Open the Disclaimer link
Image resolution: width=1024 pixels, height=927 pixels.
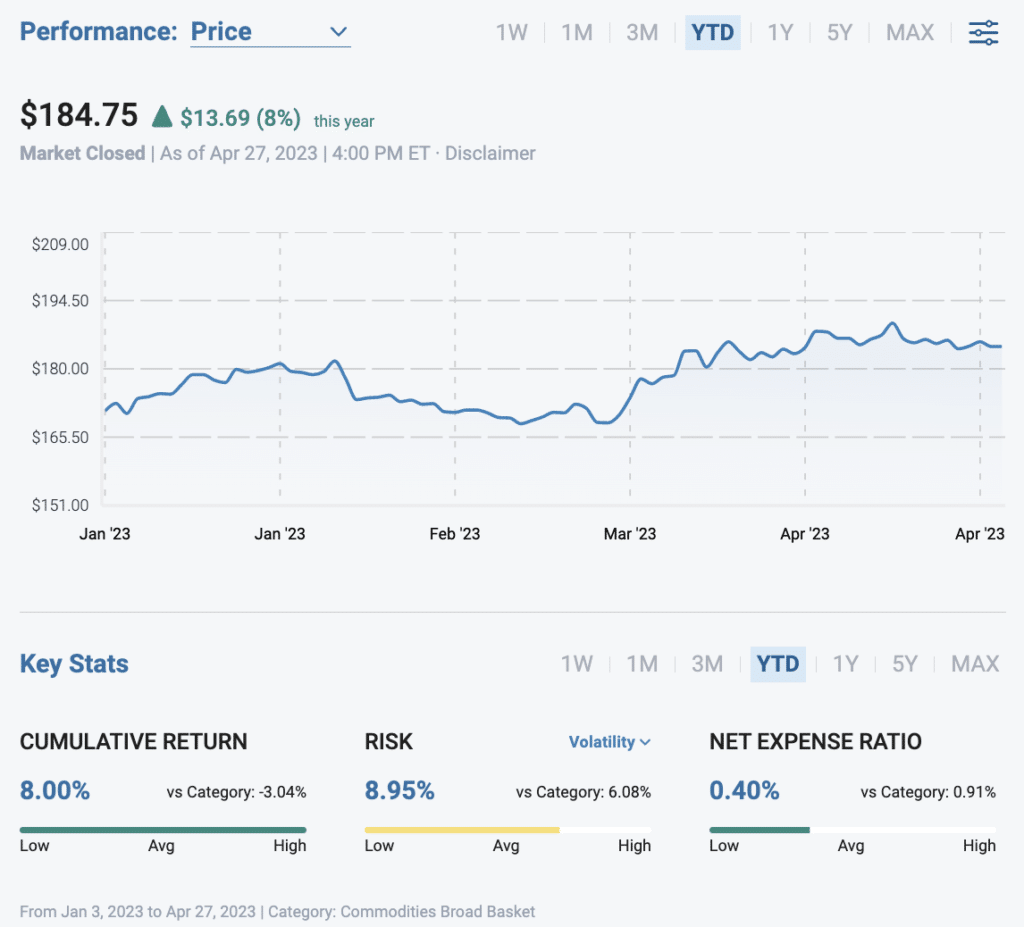tap(490, 154)
